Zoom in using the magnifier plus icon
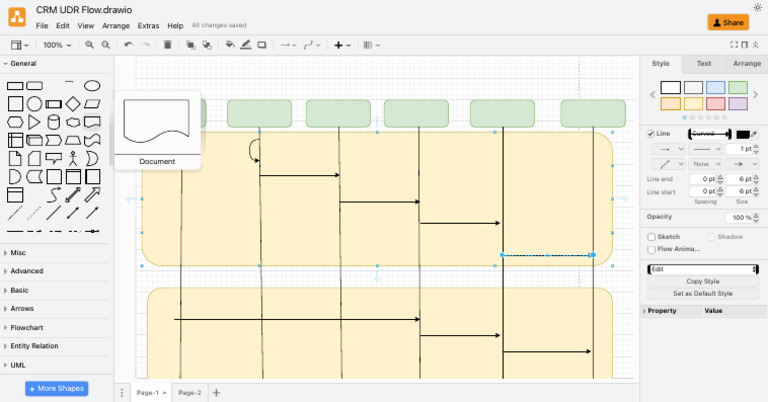This screenshot has height=402, width=768. click(89, 45)
